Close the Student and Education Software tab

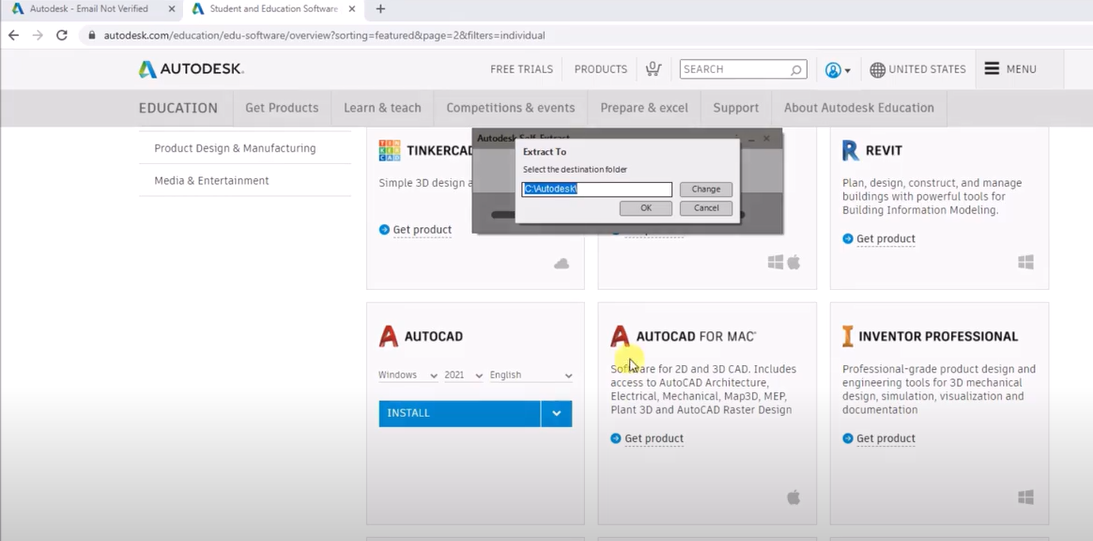352,9
